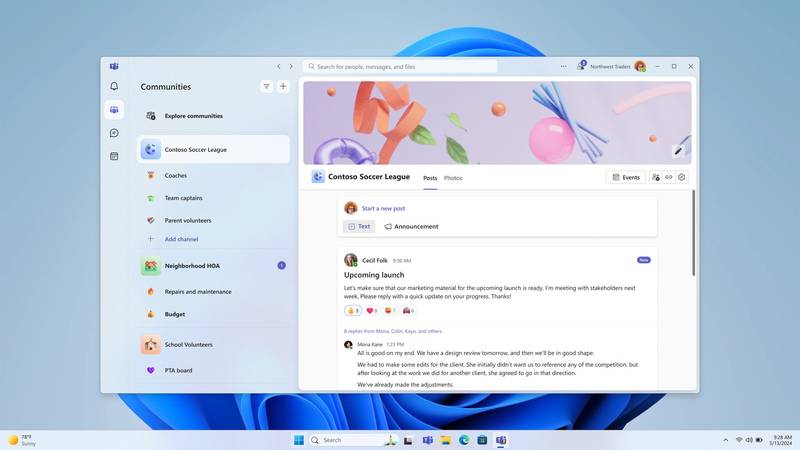Viewport: 800px width, 450px height.
Task: Click the search box for people and messages
Action: coord(401,66)
